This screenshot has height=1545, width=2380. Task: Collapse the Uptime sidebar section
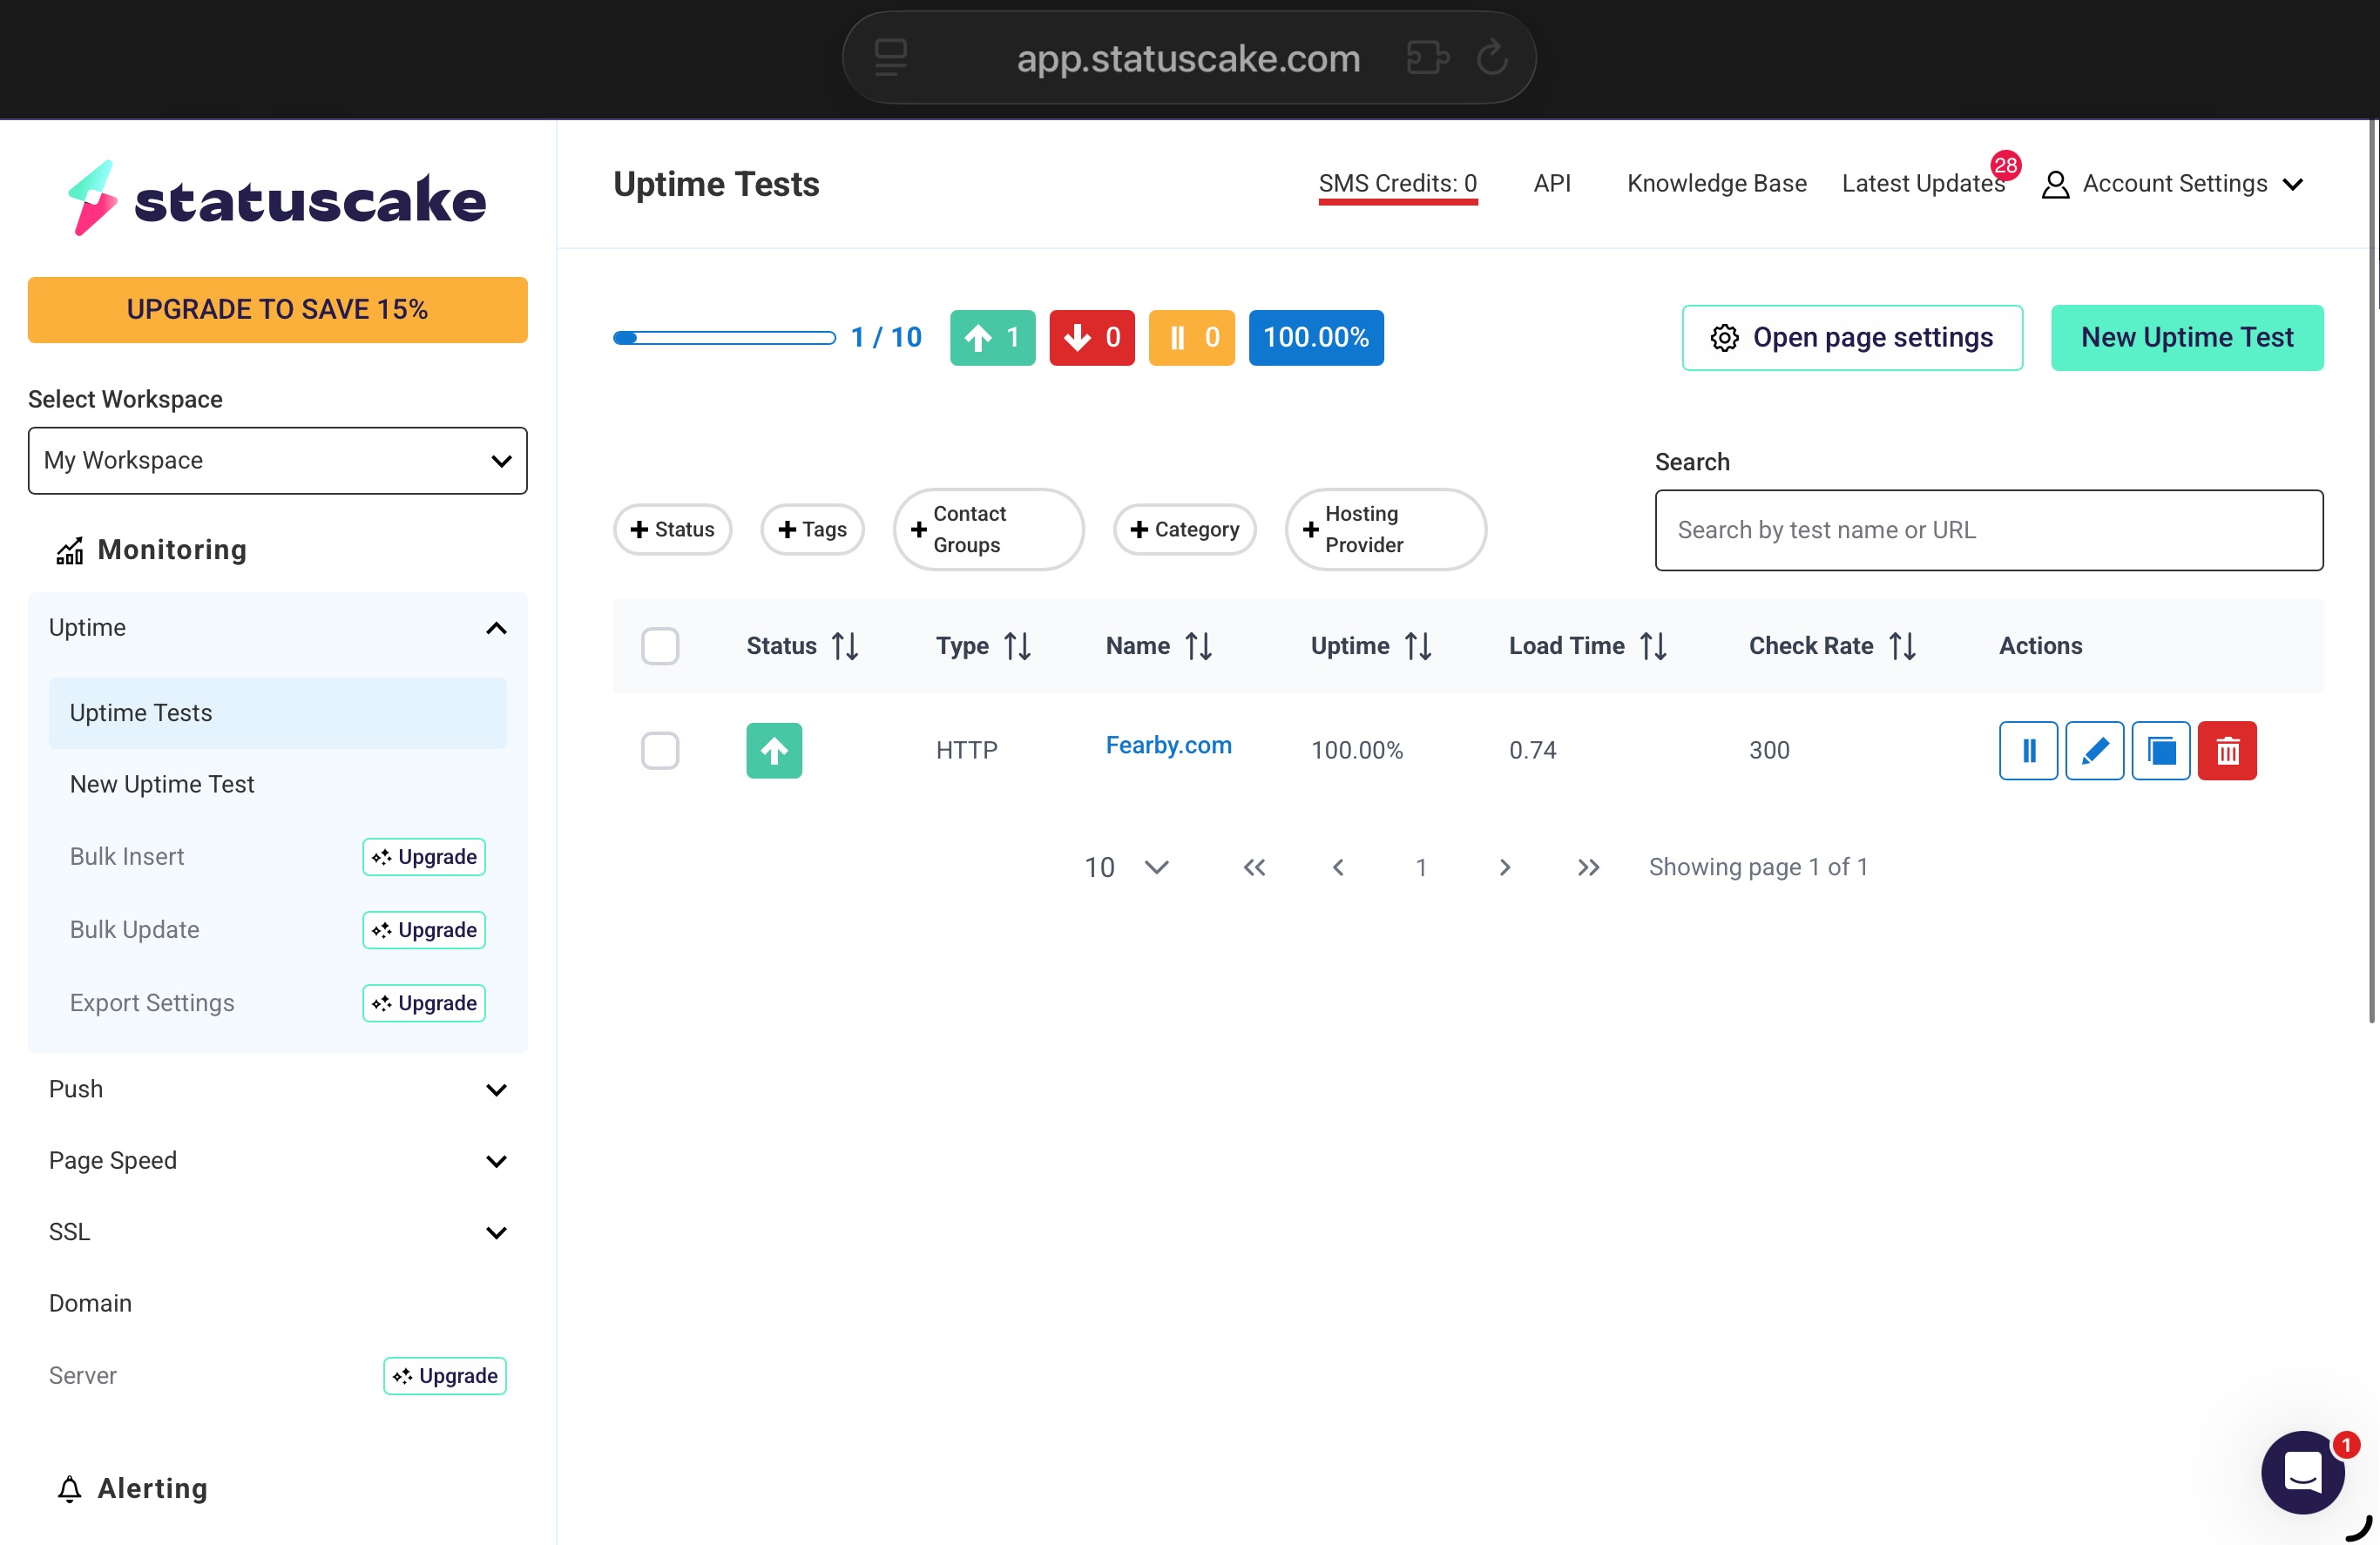pos(496,628)
